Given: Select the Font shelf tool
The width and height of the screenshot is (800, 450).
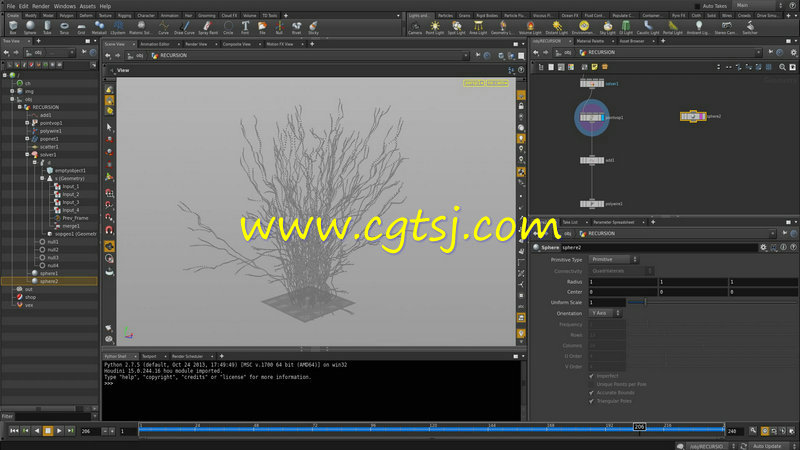Looking at the screenshot, I should pyautogui.click(x=245, y=27).
